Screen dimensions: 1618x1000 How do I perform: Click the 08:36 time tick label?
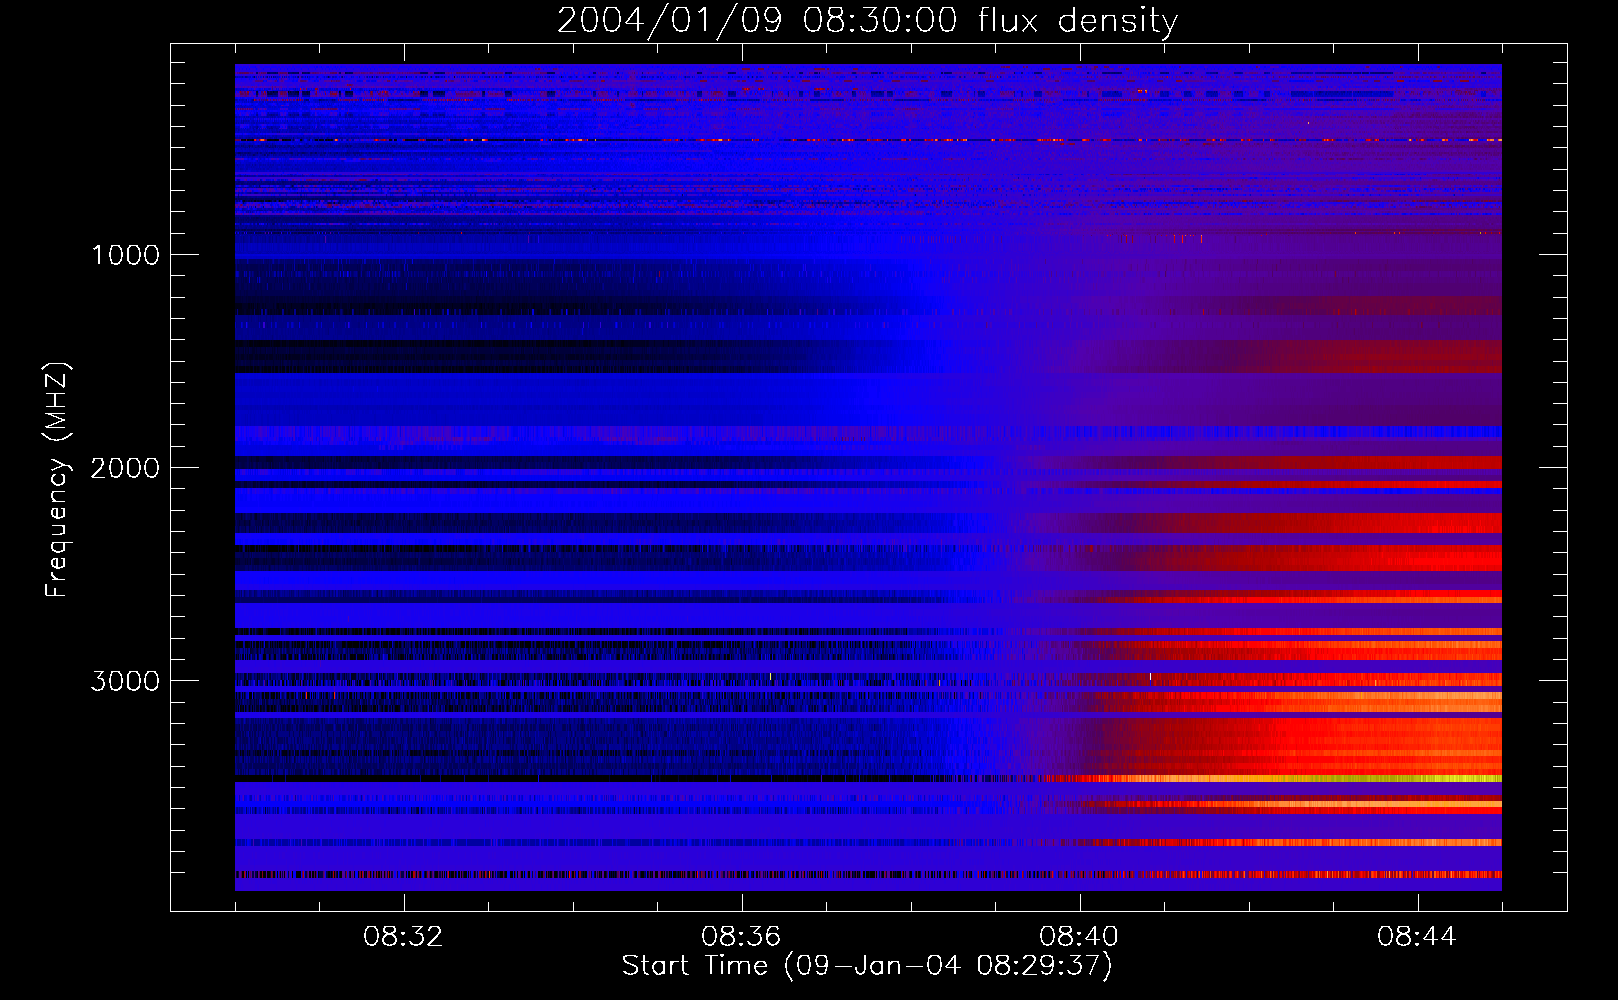click(x=741, y=937)
